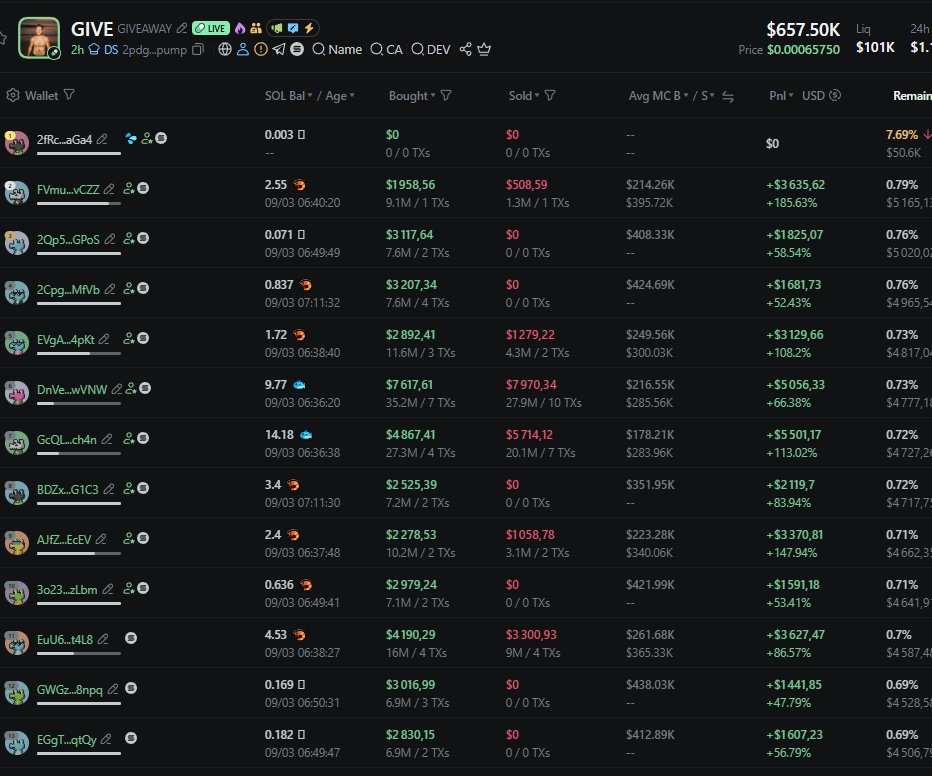Filter the Bought column
The height and width of the screenshot is (776, 932).
(446, 95)
